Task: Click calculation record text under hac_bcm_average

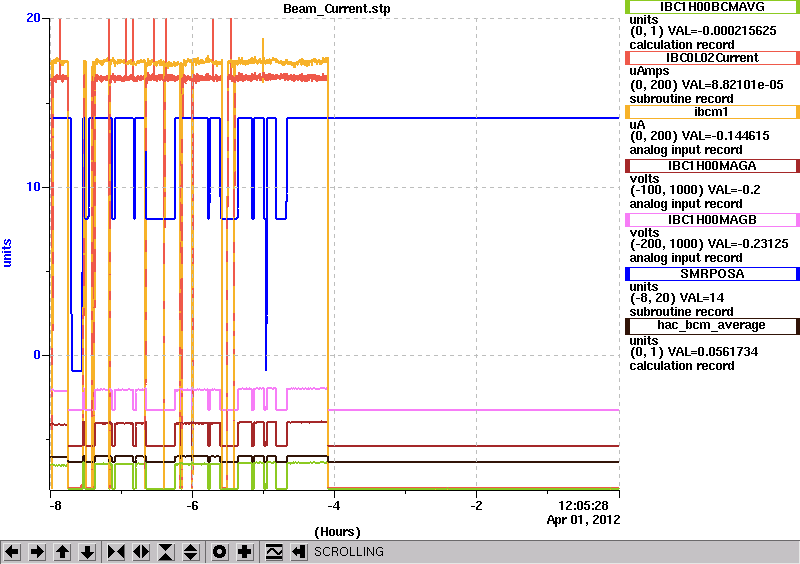Action: [x=682, y=366]
